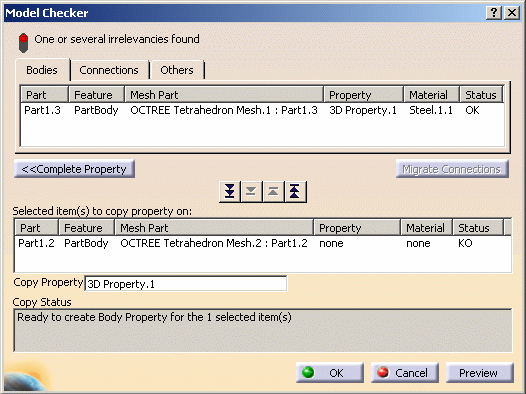Click the Material header in lower table

coord(427,228)
